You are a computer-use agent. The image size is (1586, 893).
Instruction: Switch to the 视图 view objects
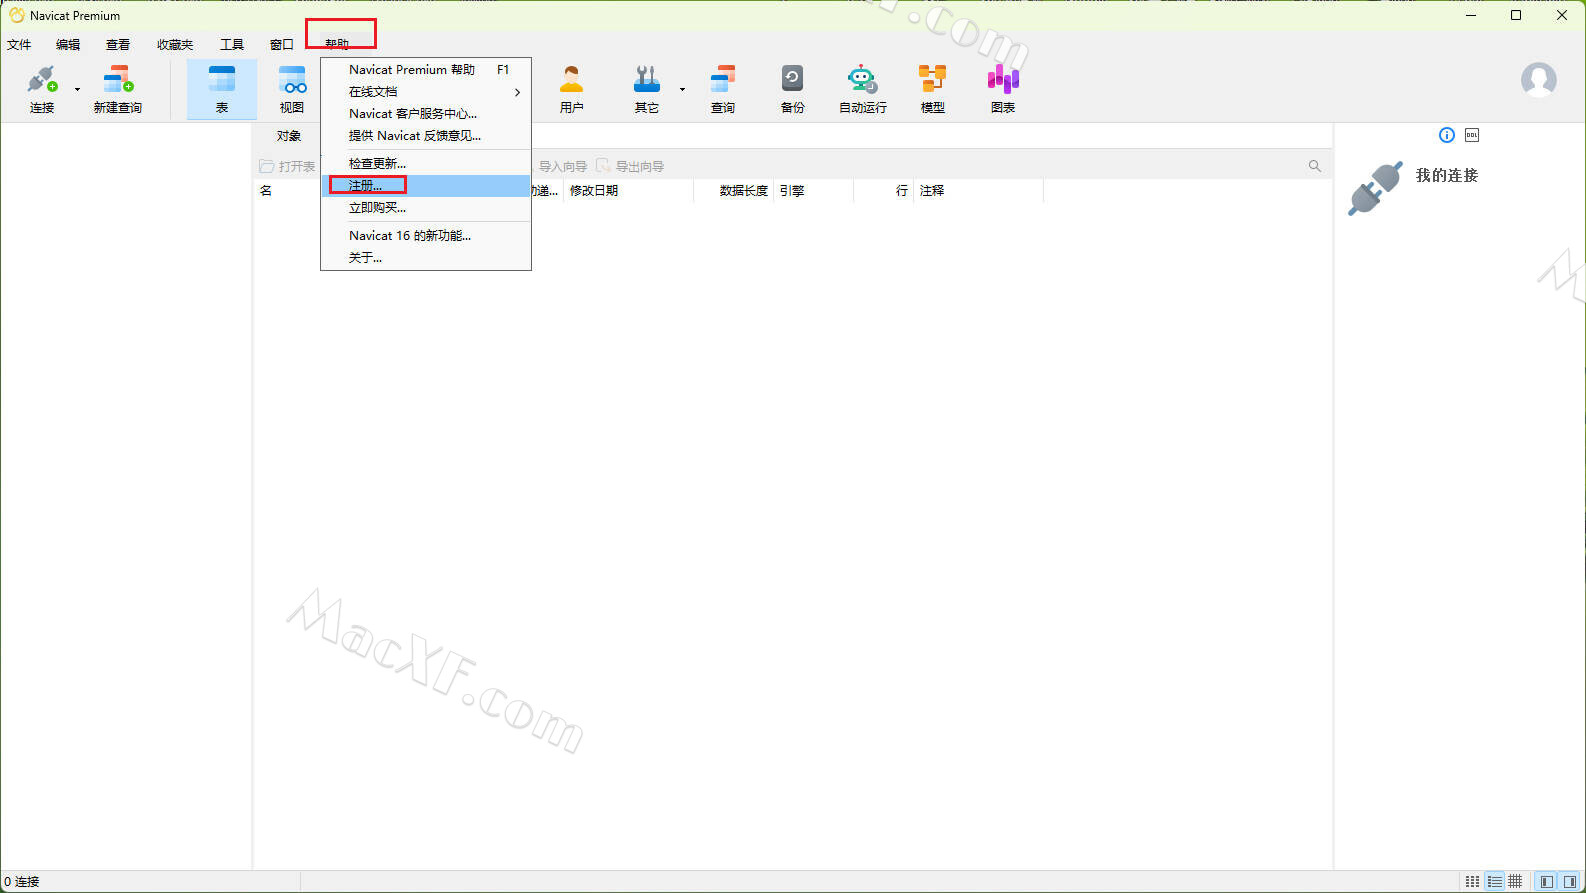[292, 89]
